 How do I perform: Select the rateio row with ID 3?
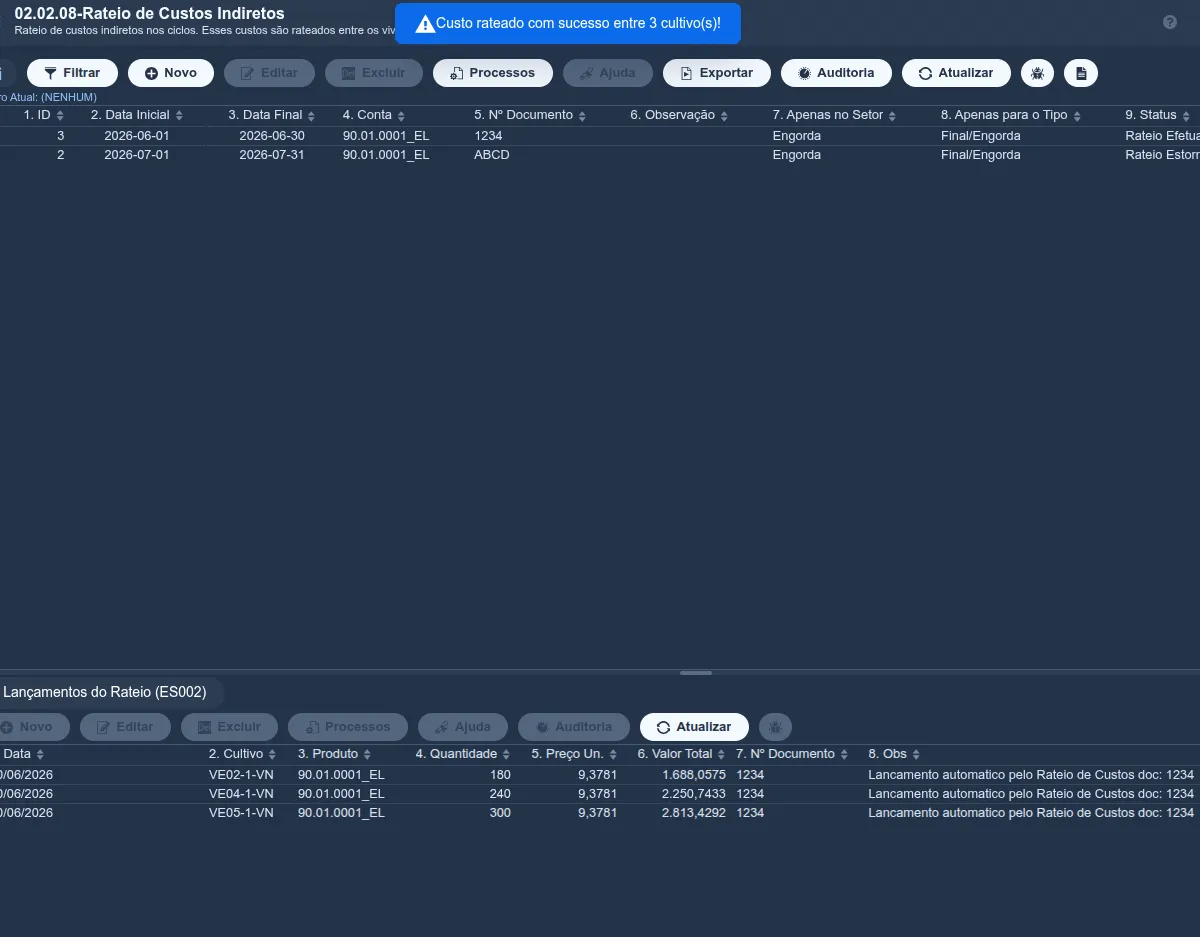[x=600, y=135]
